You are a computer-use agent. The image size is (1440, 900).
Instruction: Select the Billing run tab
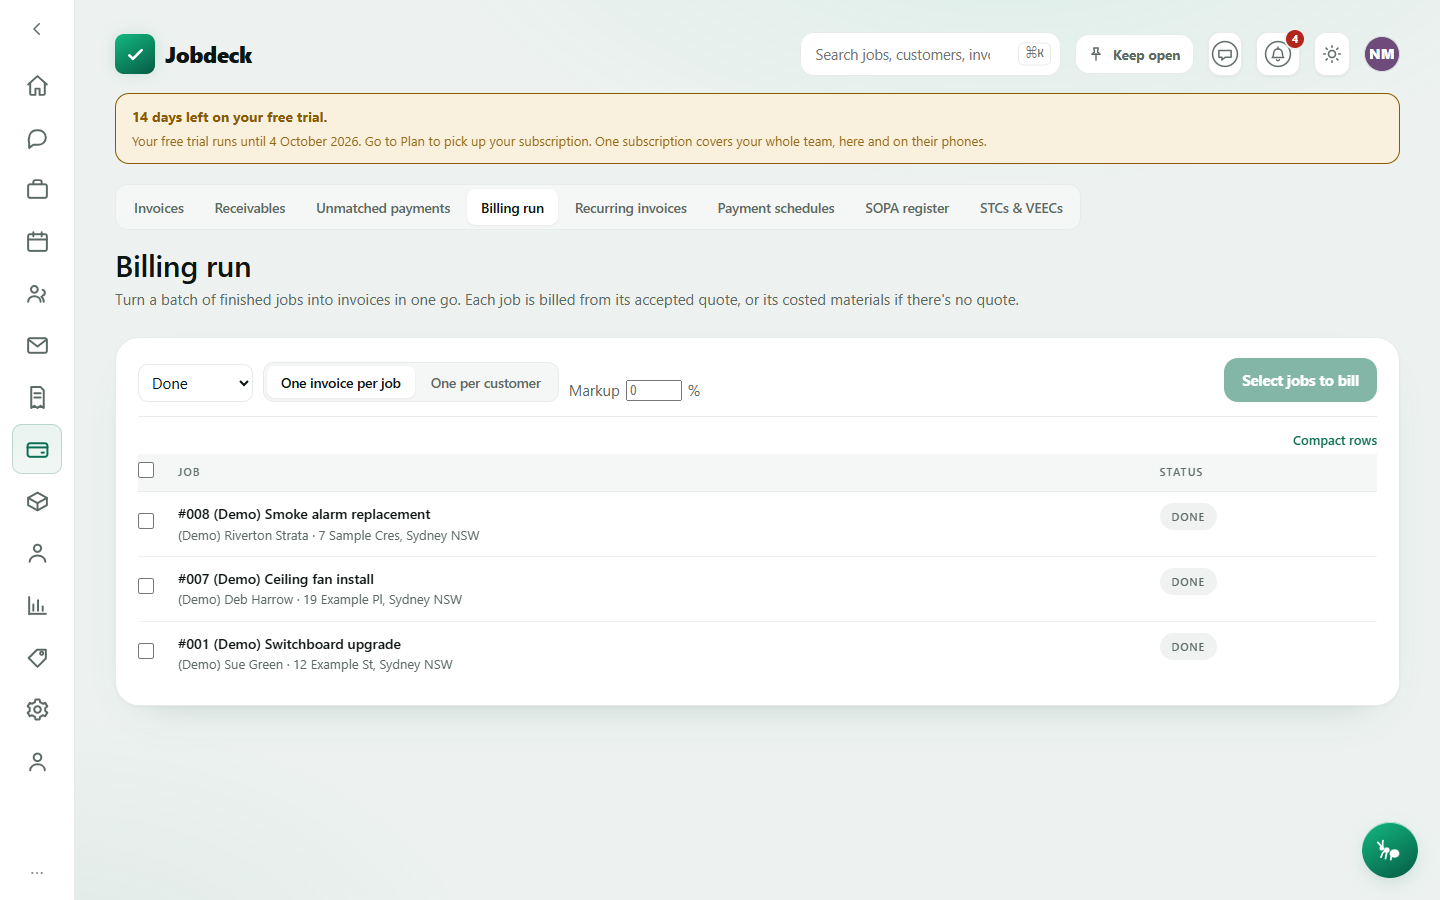(x=512, y=208)
